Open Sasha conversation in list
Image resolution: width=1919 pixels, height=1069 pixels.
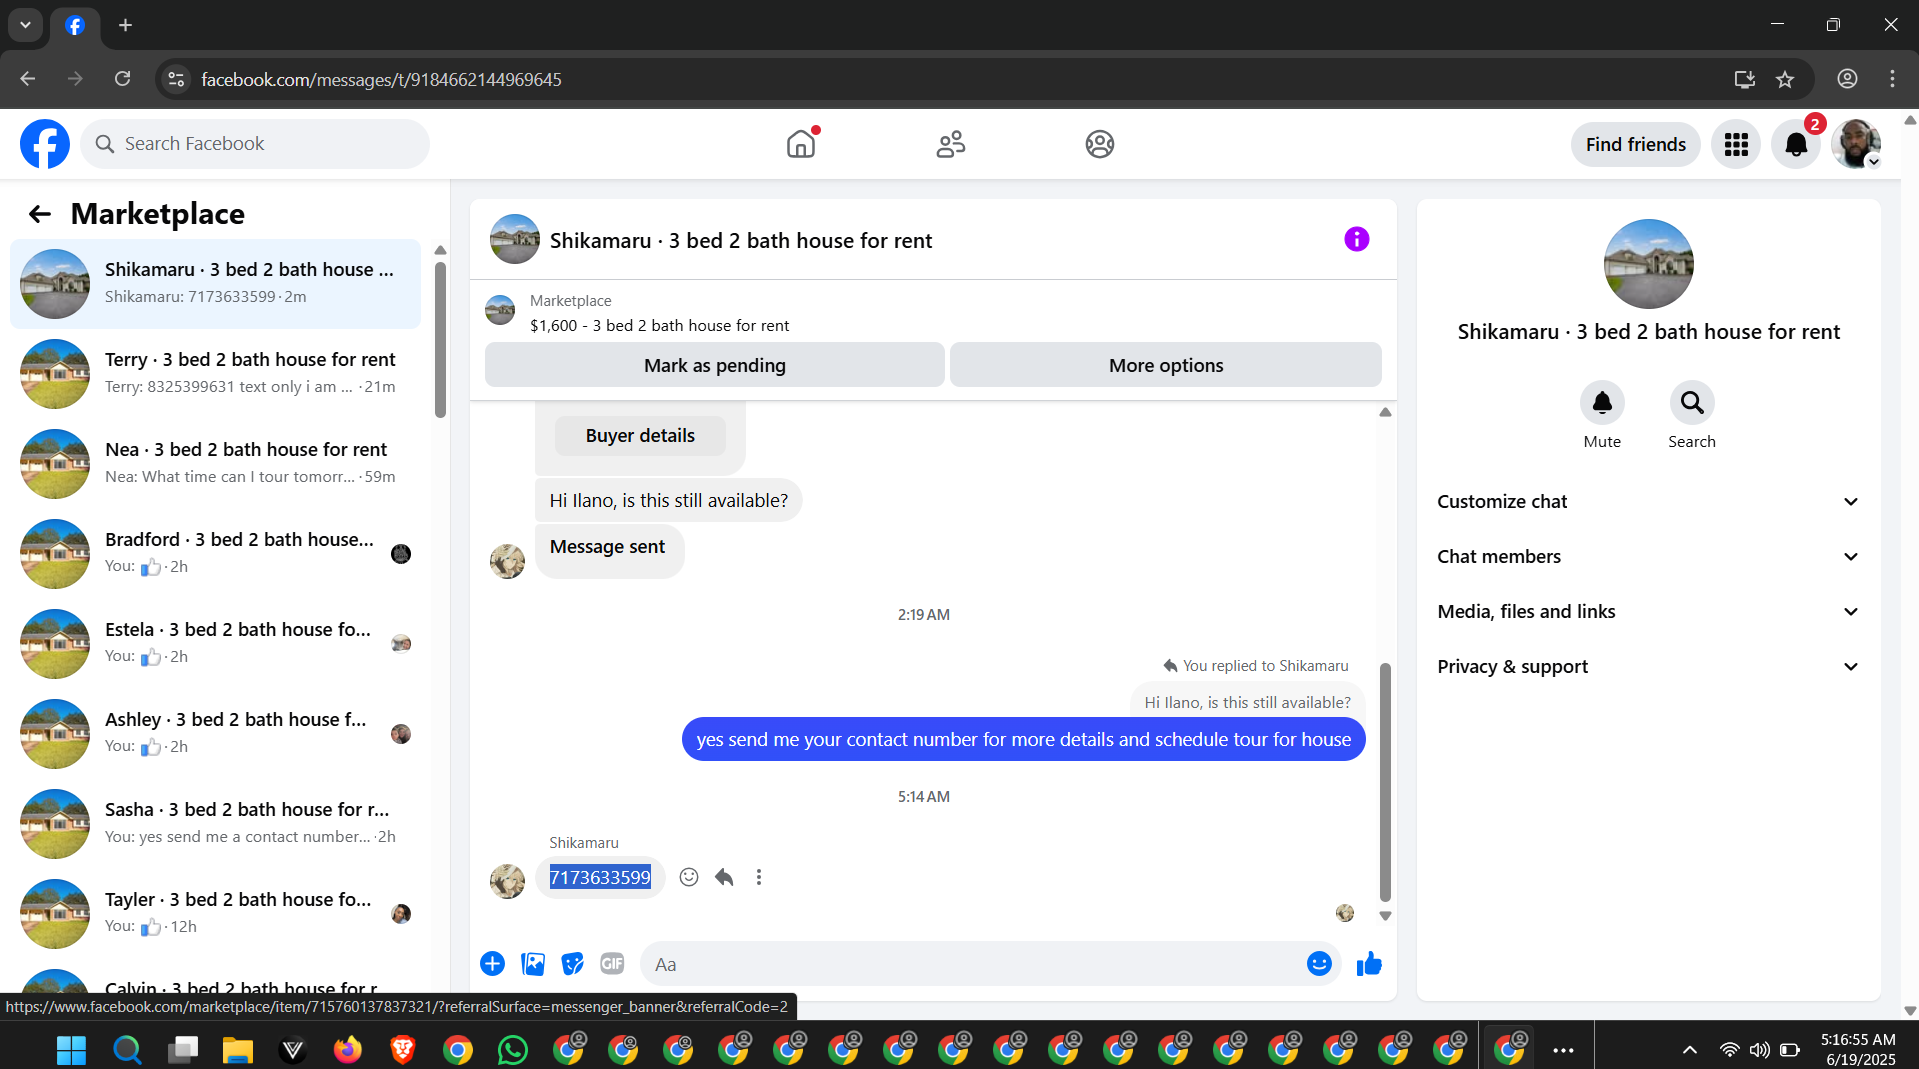click(x=215, y=824)
